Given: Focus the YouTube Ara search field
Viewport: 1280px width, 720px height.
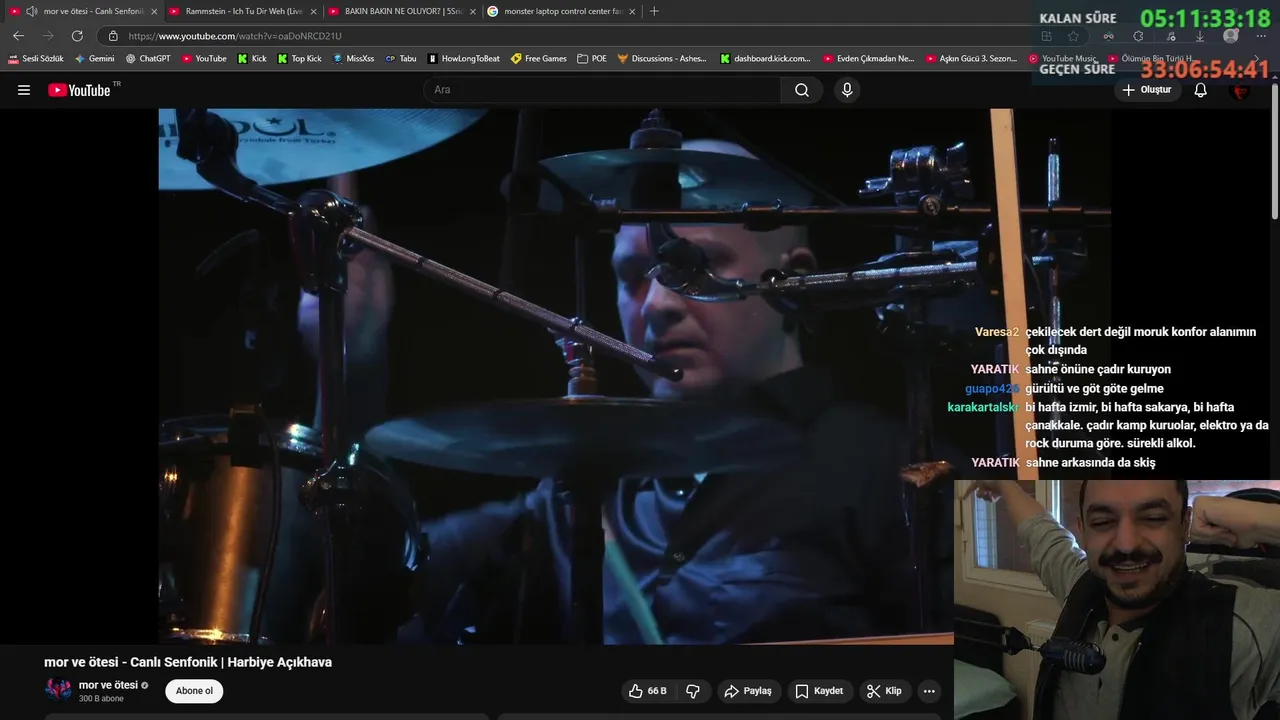Looking at the screenshot, I should (602, 90).
